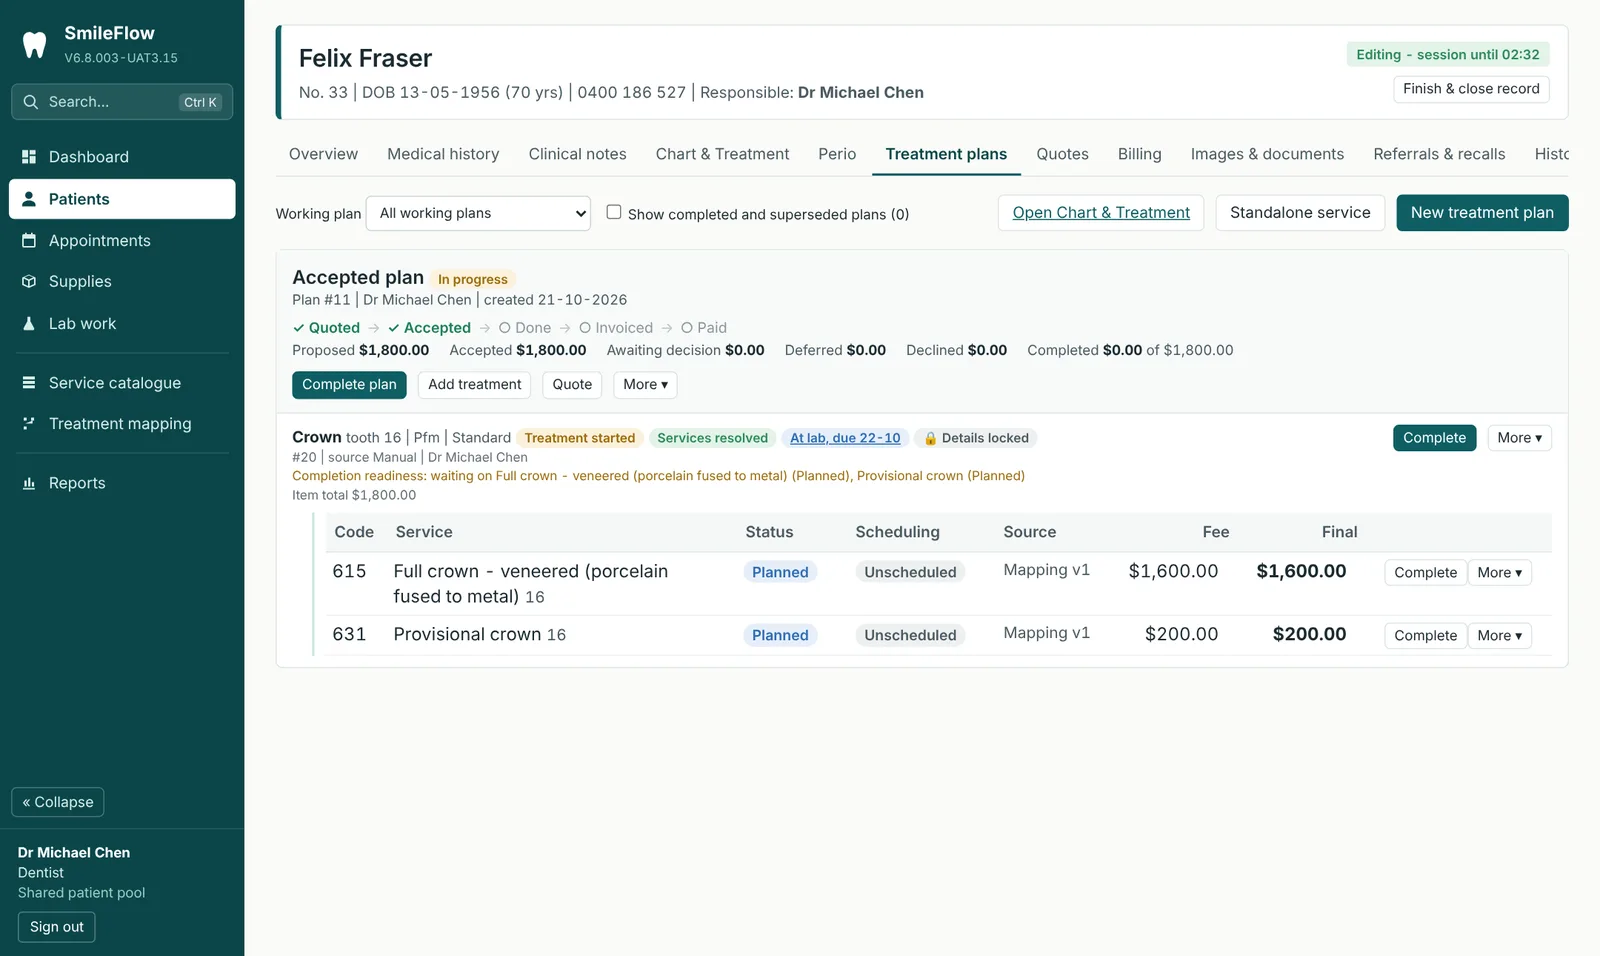Open Images & documents tab
Image resolution: width=1600 pixels, height=956 pixels.
pos(1267,154)
